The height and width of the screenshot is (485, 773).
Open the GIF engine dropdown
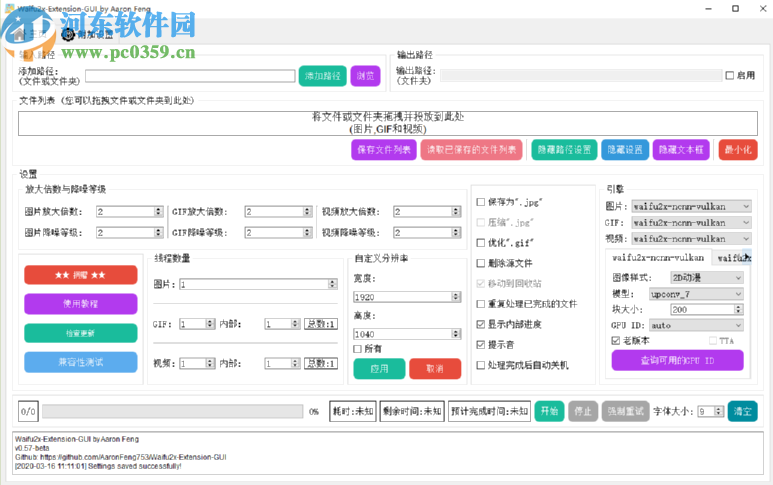pos(691,223)
